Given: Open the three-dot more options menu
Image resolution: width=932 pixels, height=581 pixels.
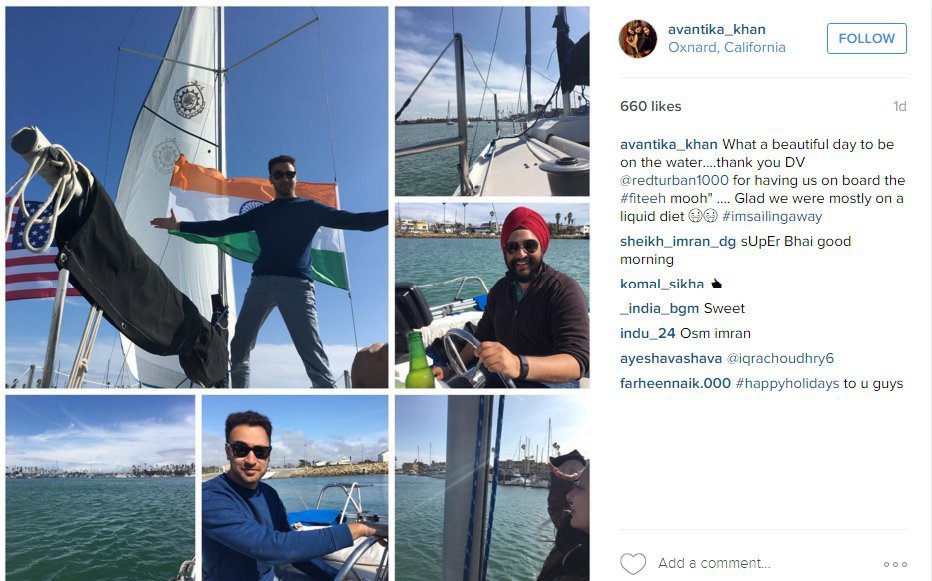Looking at the screenshot, I should click(x=895, y=564).
